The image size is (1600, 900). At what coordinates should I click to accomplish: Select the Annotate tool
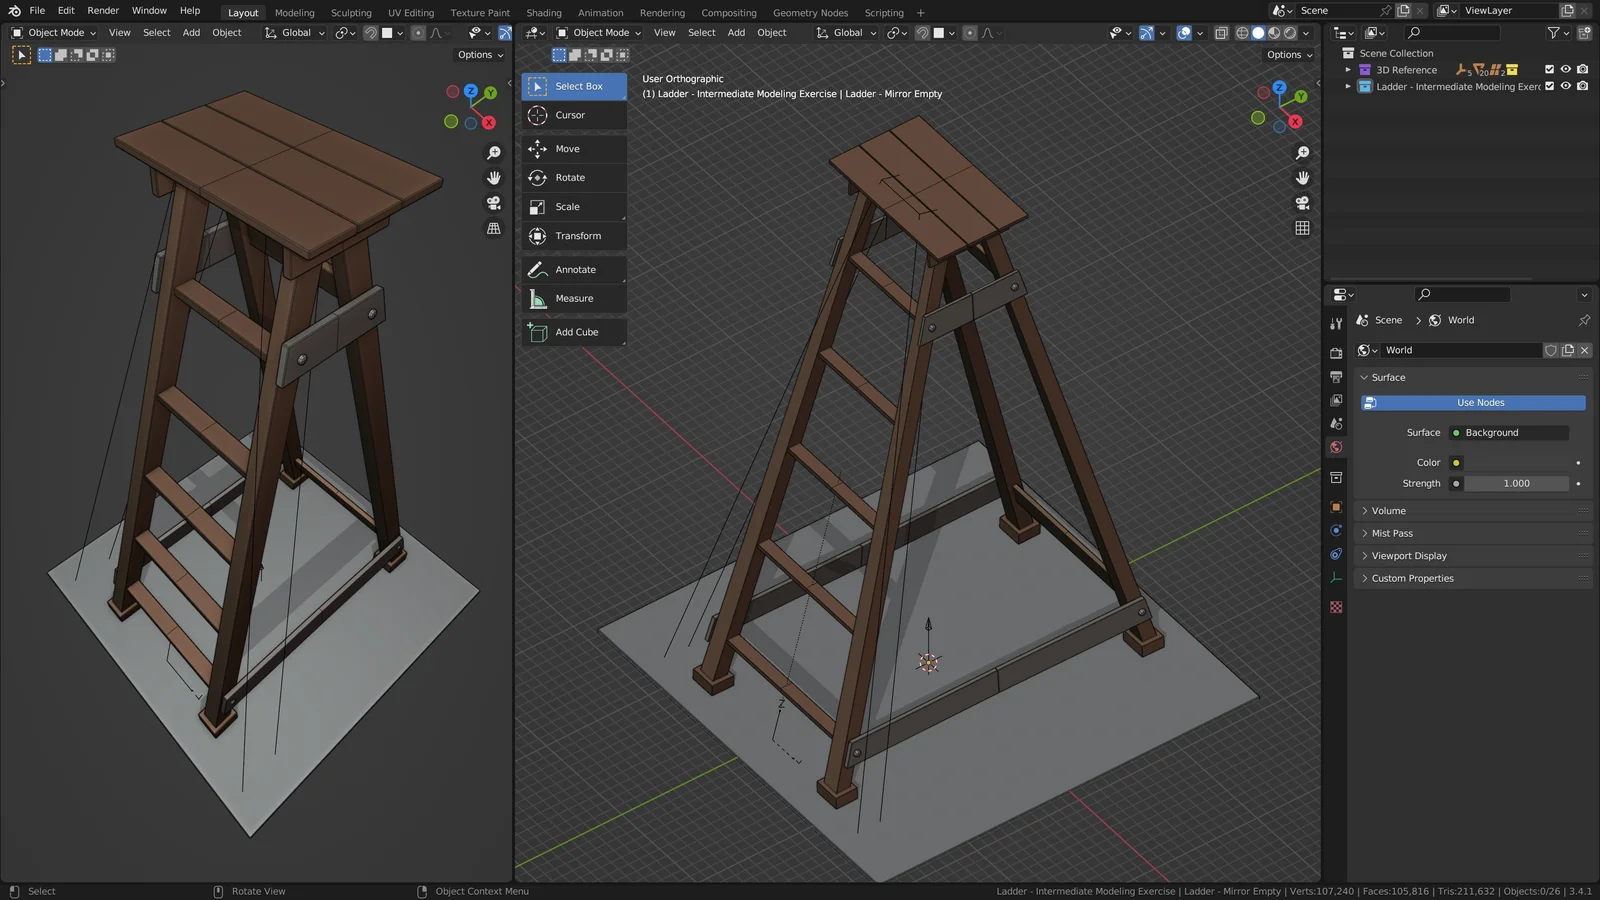coord(573,269)
